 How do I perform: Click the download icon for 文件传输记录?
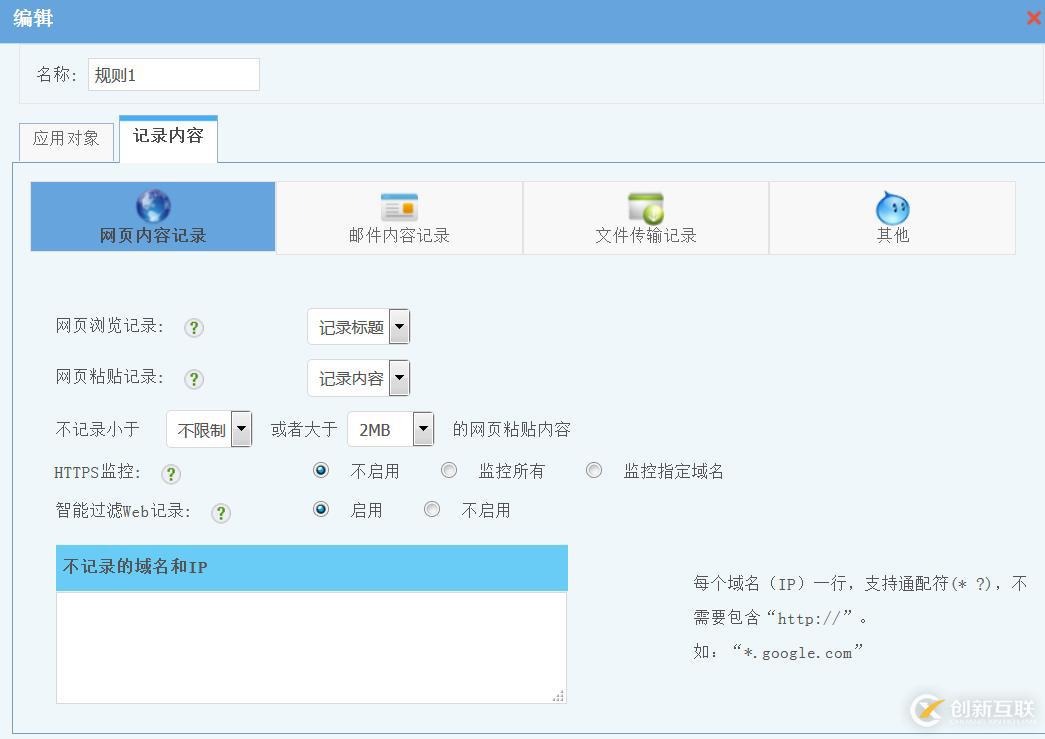click(x=646, y=208)
